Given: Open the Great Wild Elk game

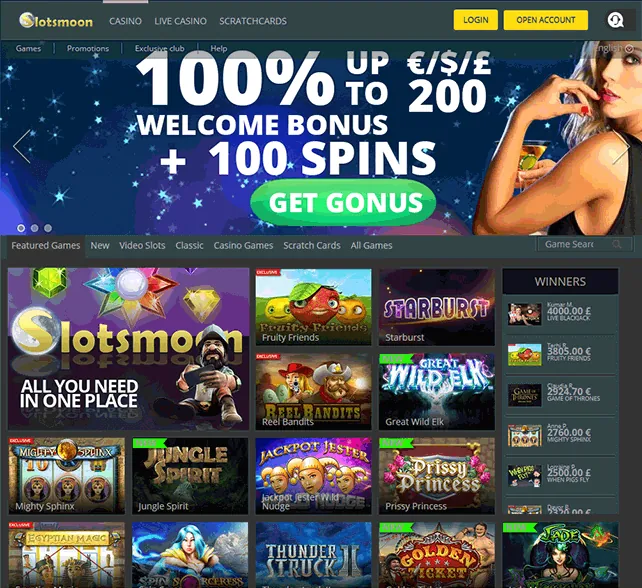Looking at the screenshot, I should pos(436,391).
